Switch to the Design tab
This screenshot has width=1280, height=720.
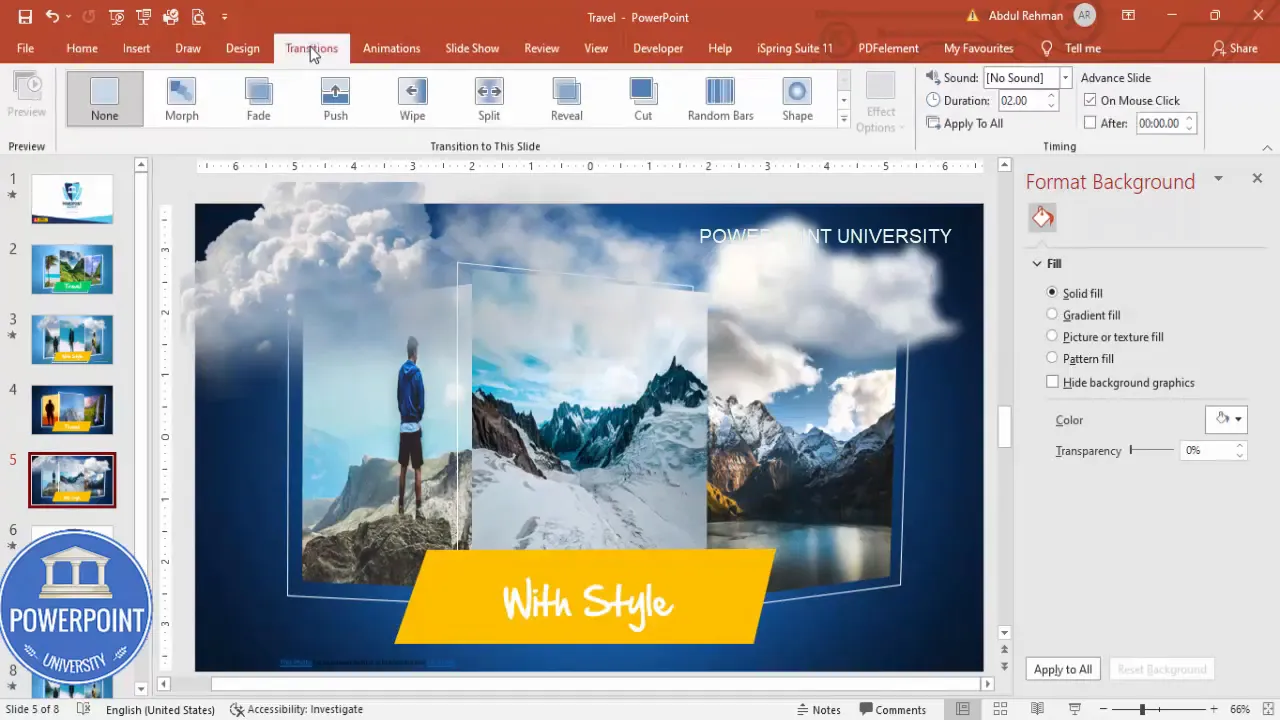243,48
